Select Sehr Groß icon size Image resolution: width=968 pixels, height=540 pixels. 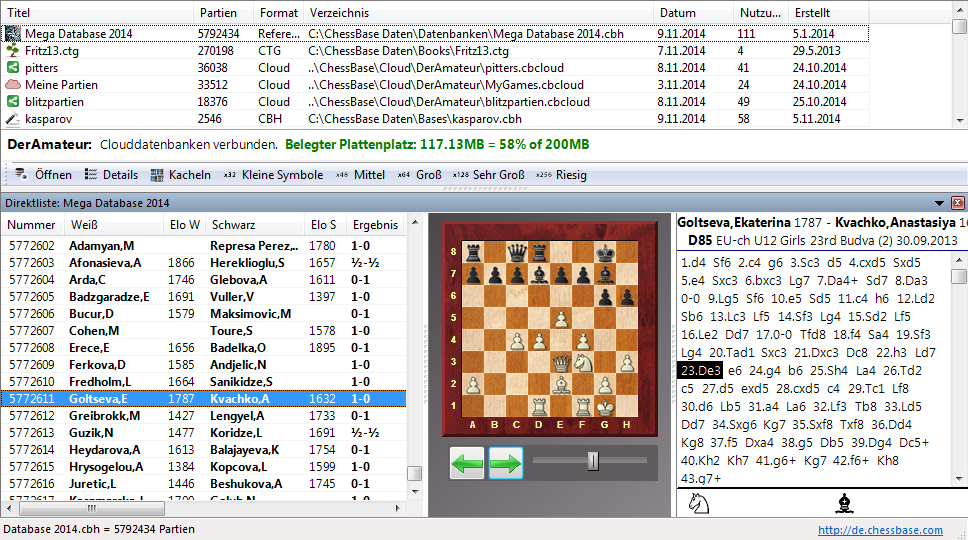tap(488, 175)
